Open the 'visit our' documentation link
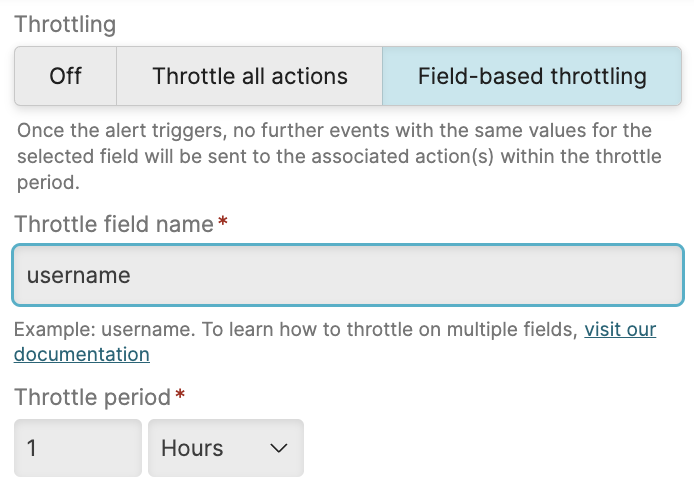The height and width of the screenshot is (492, 694). click(x=620, y=329)
